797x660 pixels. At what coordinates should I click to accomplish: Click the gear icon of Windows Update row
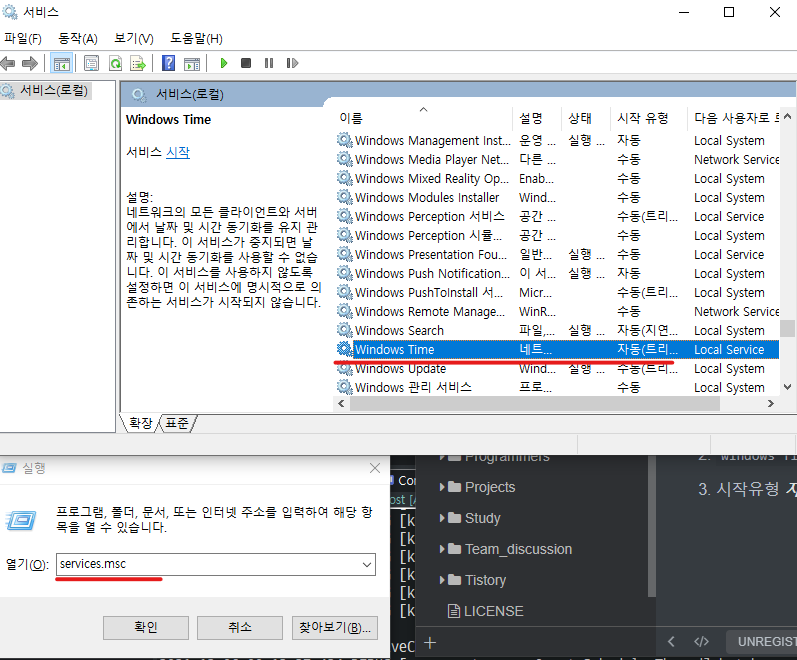(345, 368)
